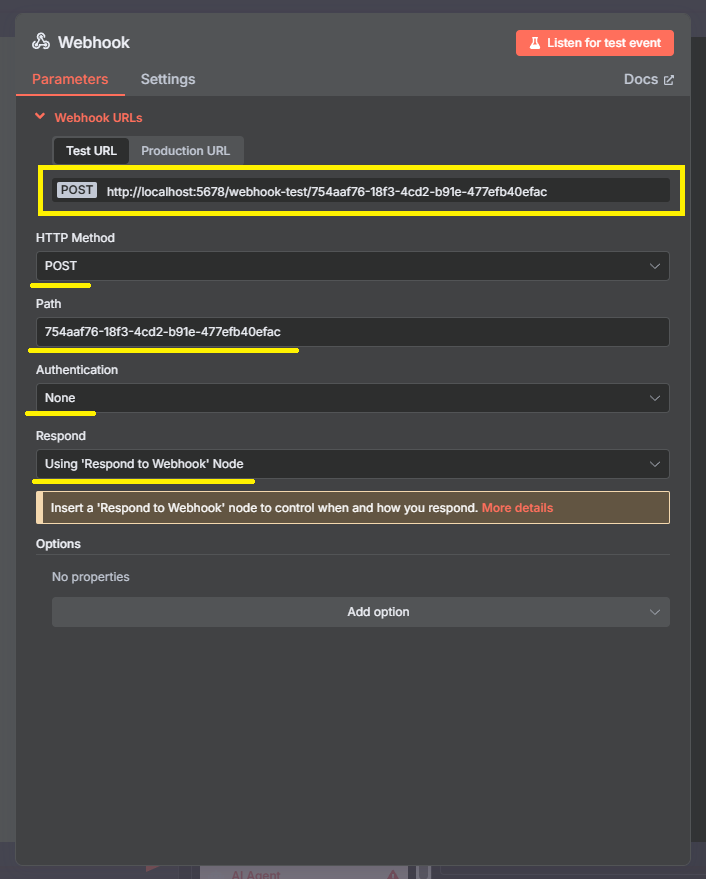This screenshot has height=879, width=706.
Task: Open Respond 'Using Respond to Webhook Node' dropdown
Action: click(x=353, y=464)
